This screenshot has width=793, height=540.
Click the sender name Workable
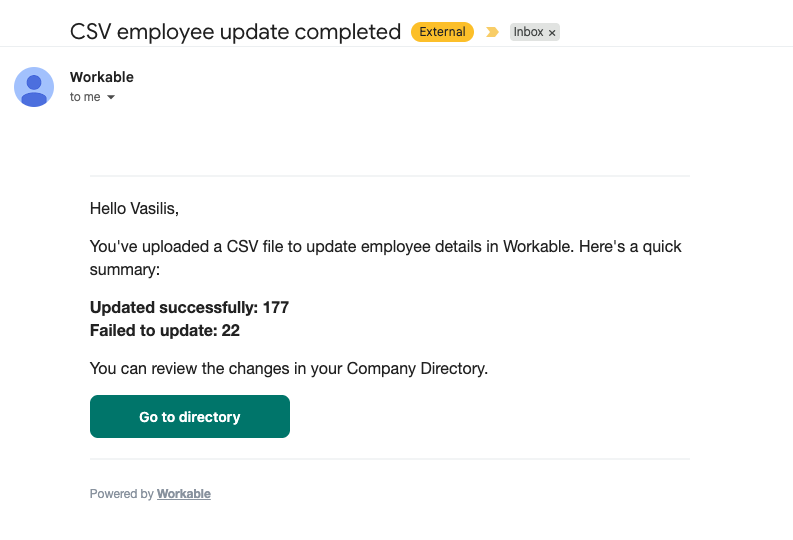pos(102,77)
